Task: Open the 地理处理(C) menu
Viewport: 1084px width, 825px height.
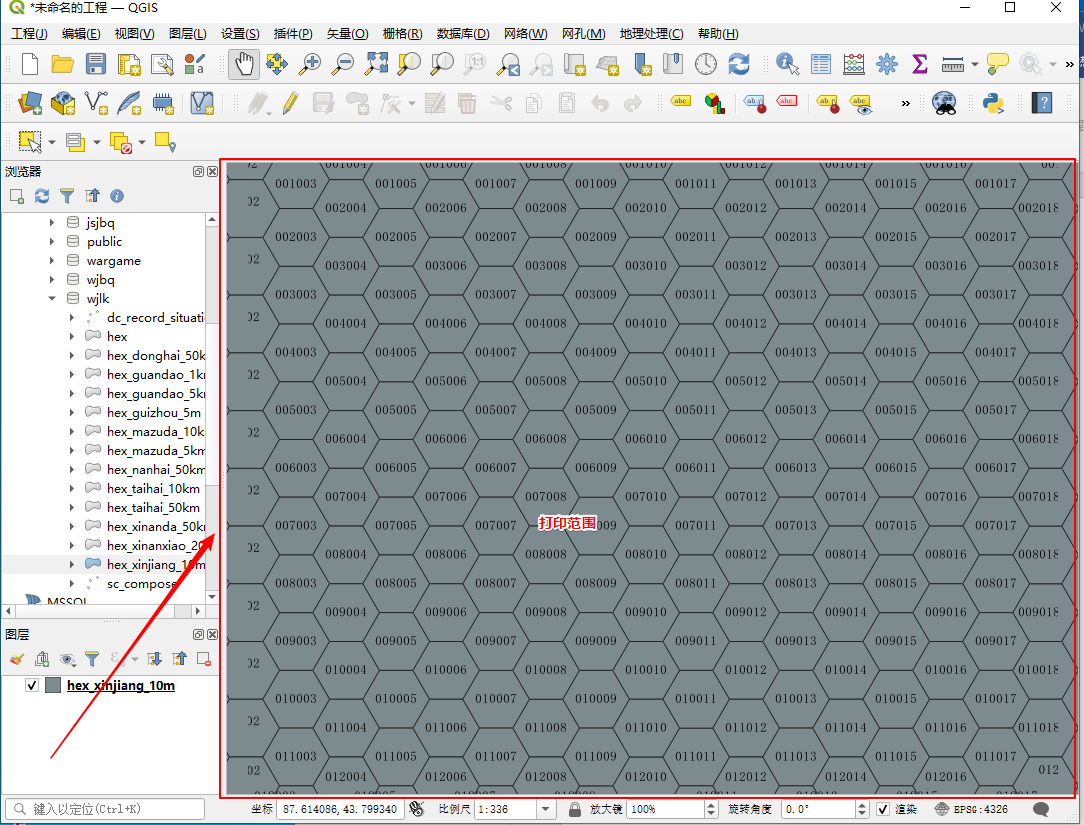Action: pos(651,34)
